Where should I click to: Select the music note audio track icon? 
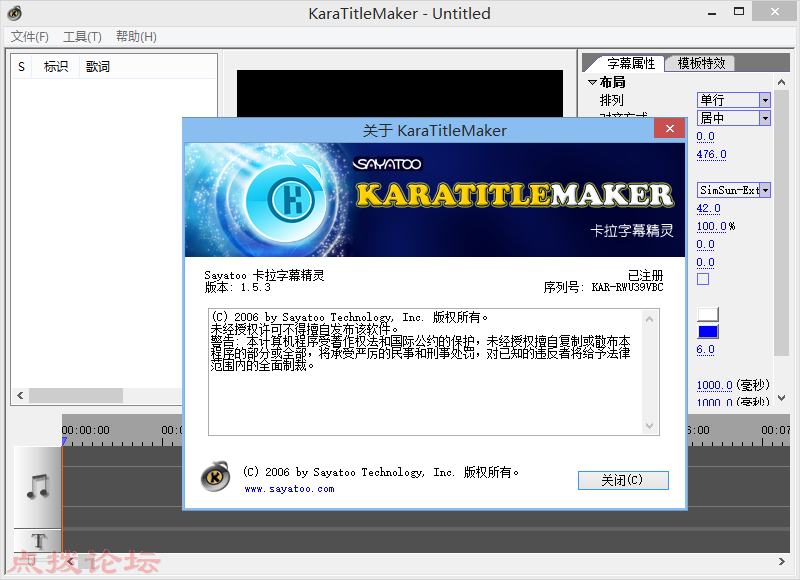click(38, 486)
